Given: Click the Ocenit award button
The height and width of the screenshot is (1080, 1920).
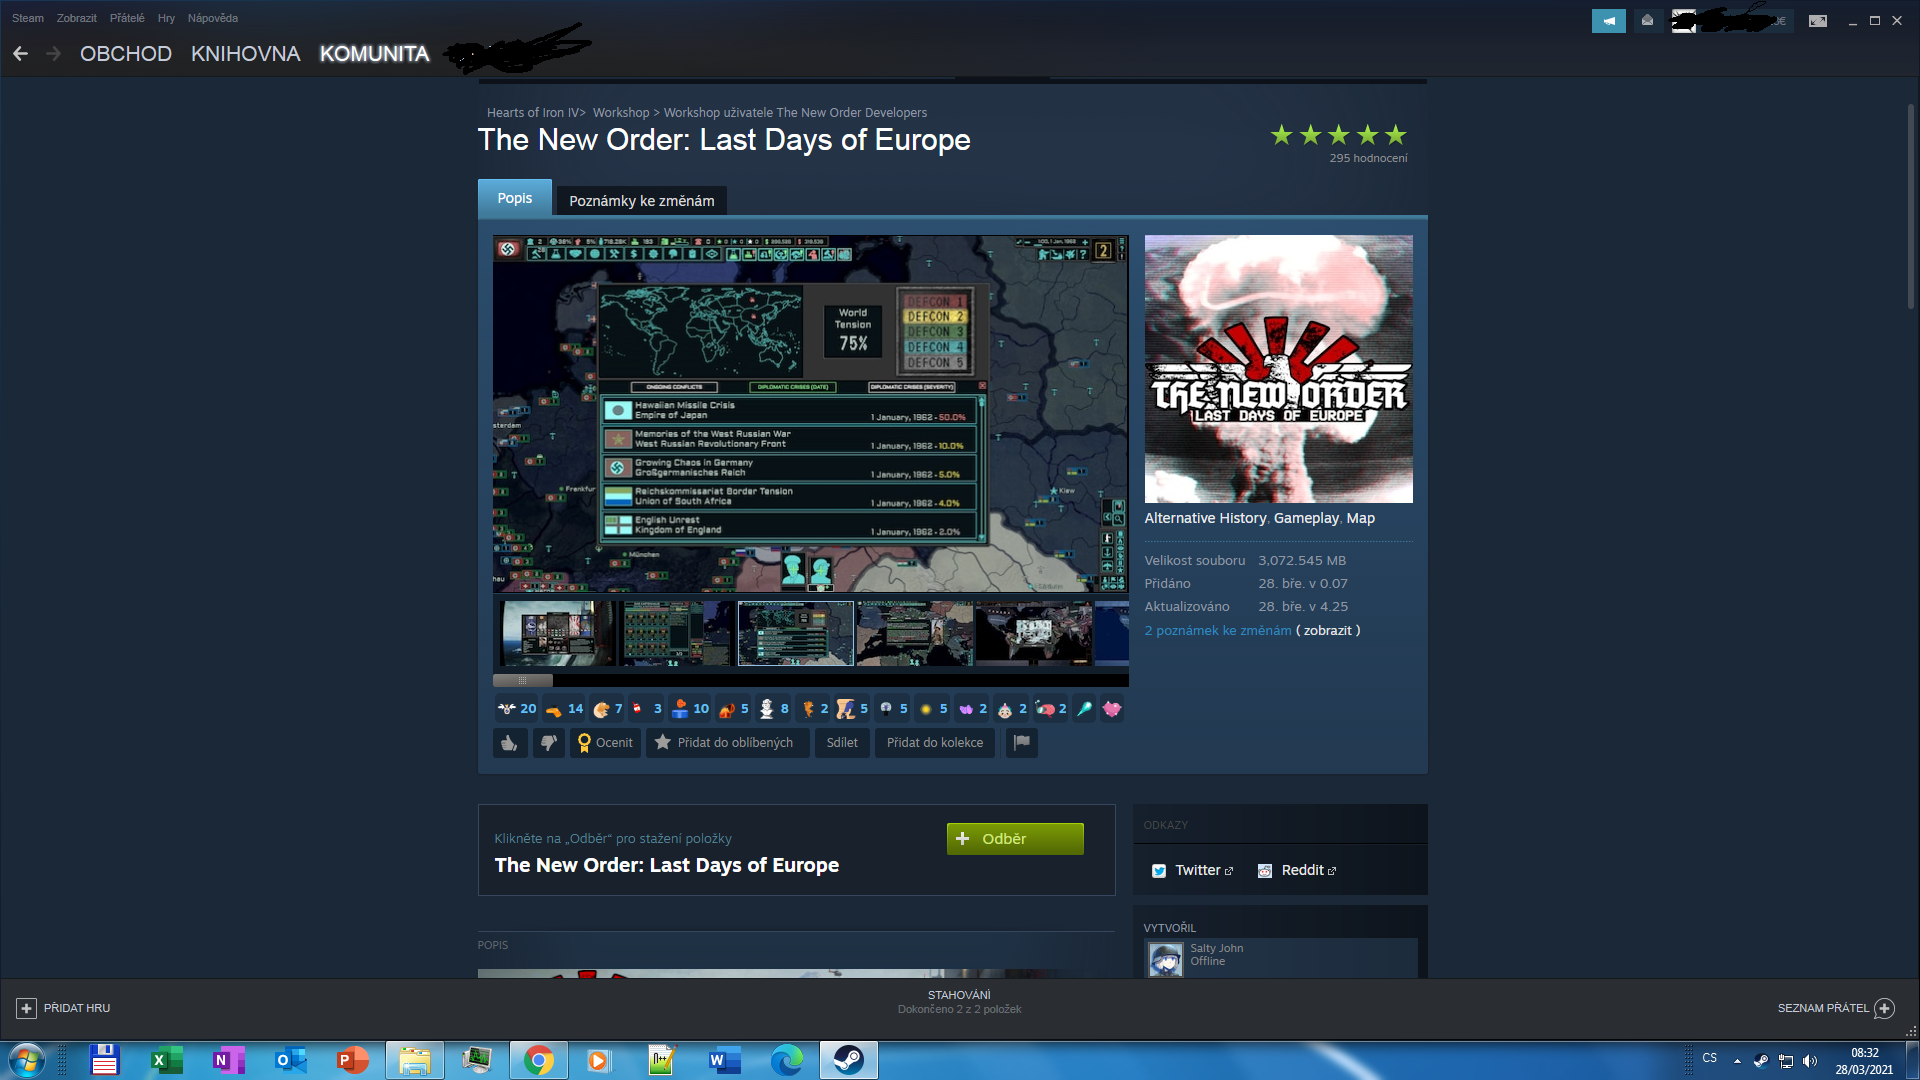Looking at the screenshot, I should 605,743.
